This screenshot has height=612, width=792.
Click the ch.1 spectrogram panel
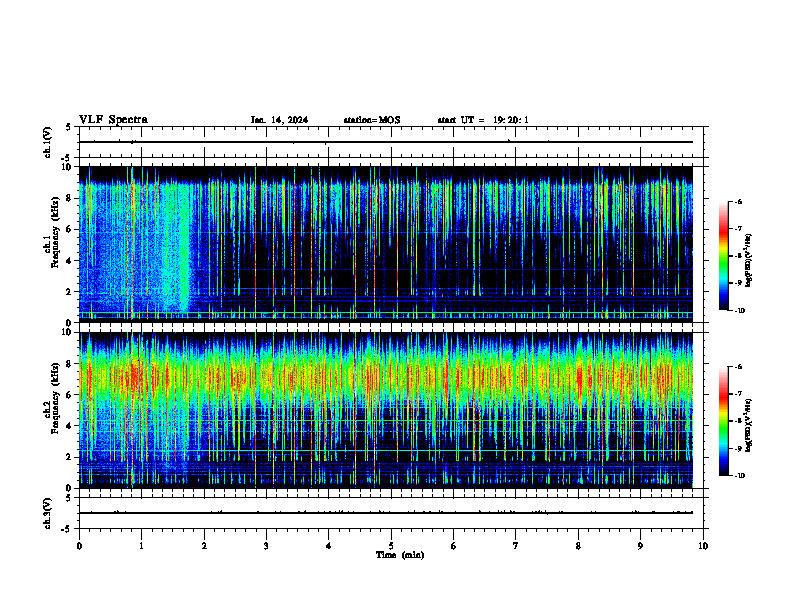[x=391, y=244]
